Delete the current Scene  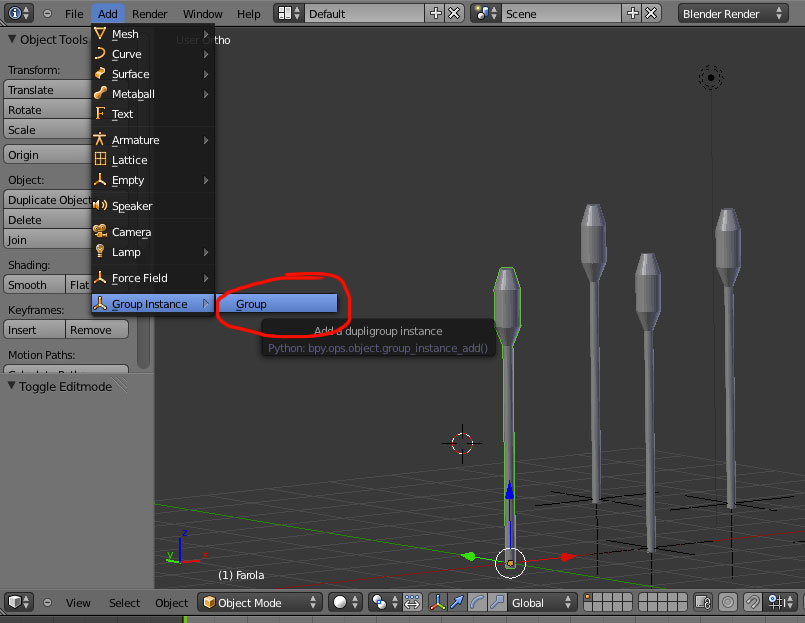coord(651,13)
